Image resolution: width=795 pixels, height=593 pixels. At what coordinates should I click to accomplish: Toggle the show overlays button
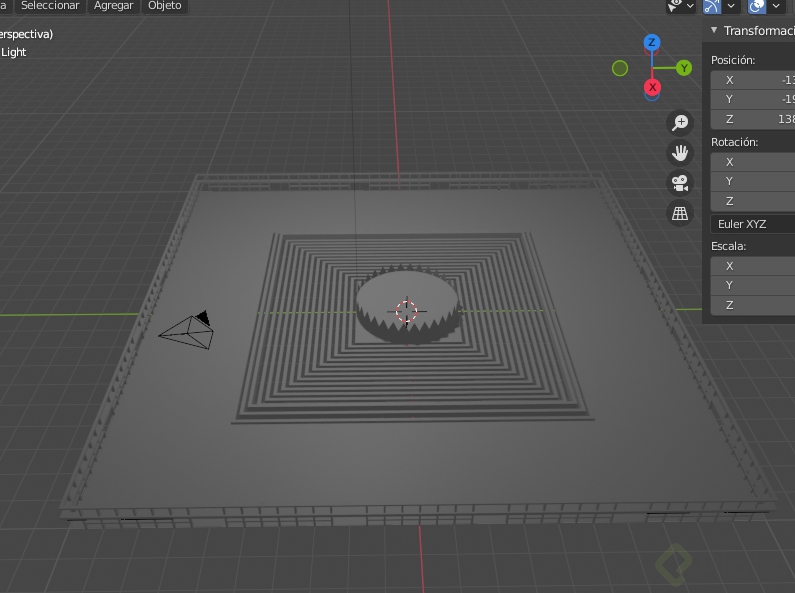756,6
